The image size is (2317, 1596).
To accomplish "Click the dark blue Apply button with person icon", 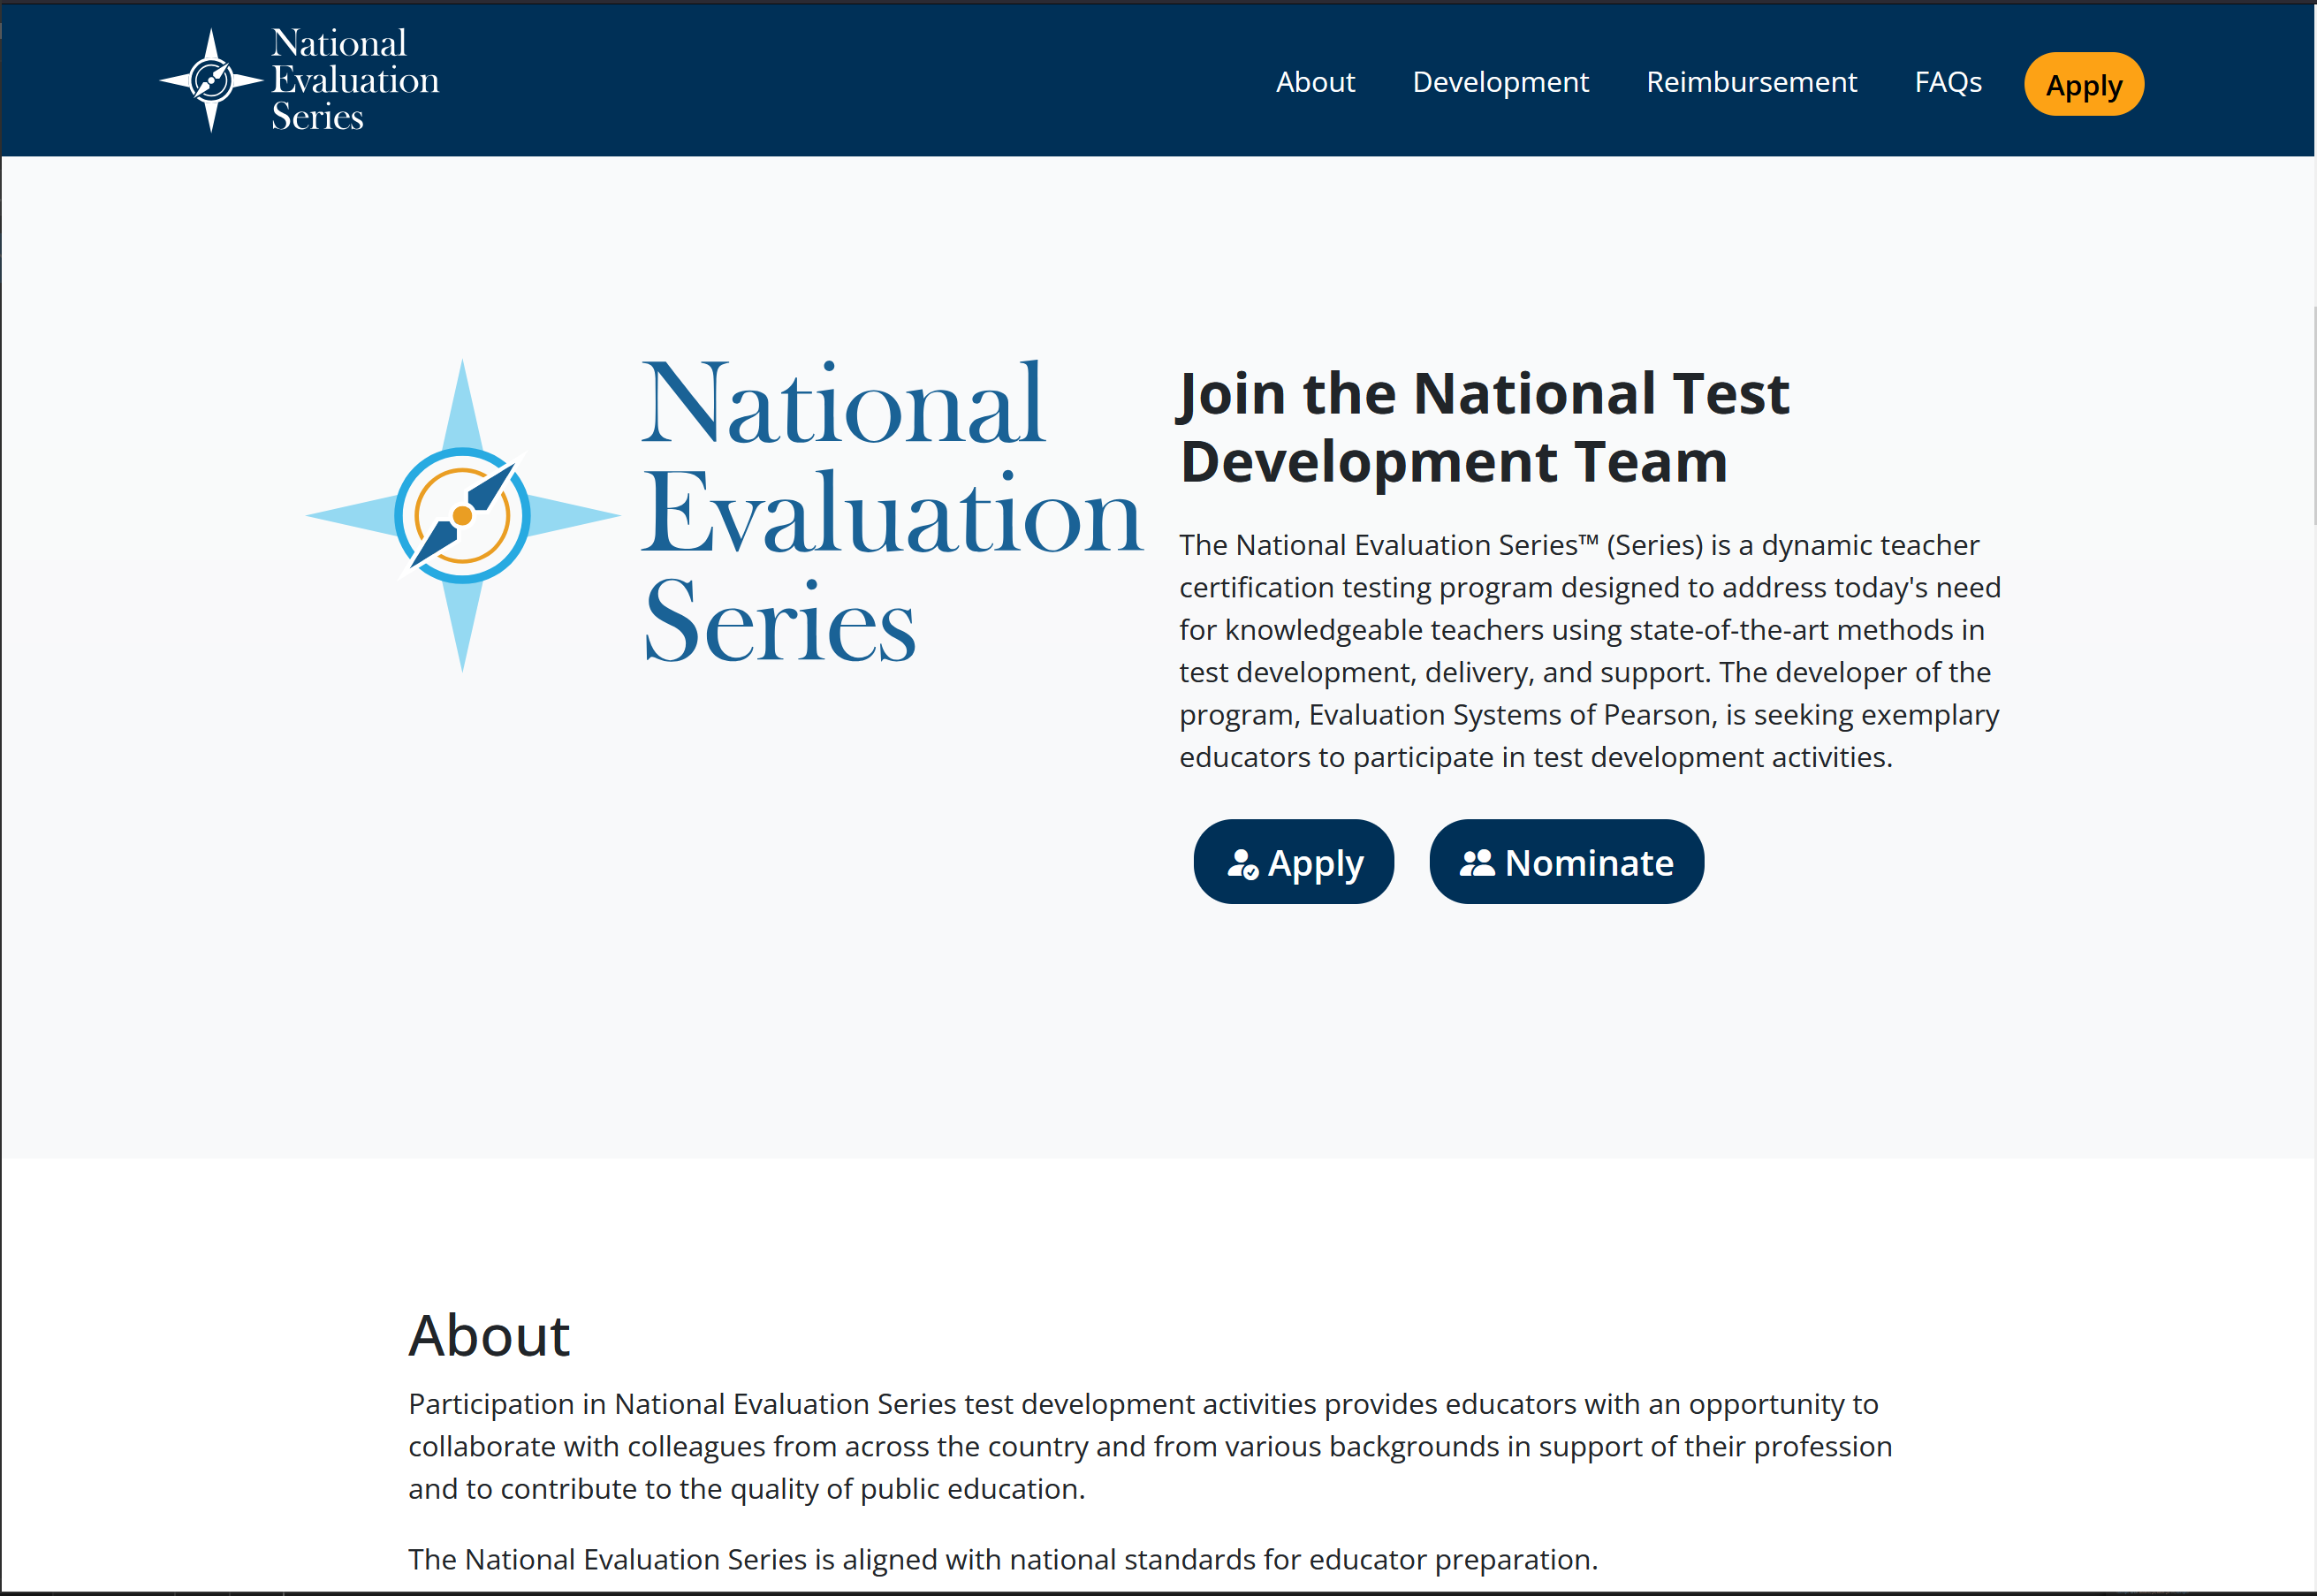I will pos(1293,862).
